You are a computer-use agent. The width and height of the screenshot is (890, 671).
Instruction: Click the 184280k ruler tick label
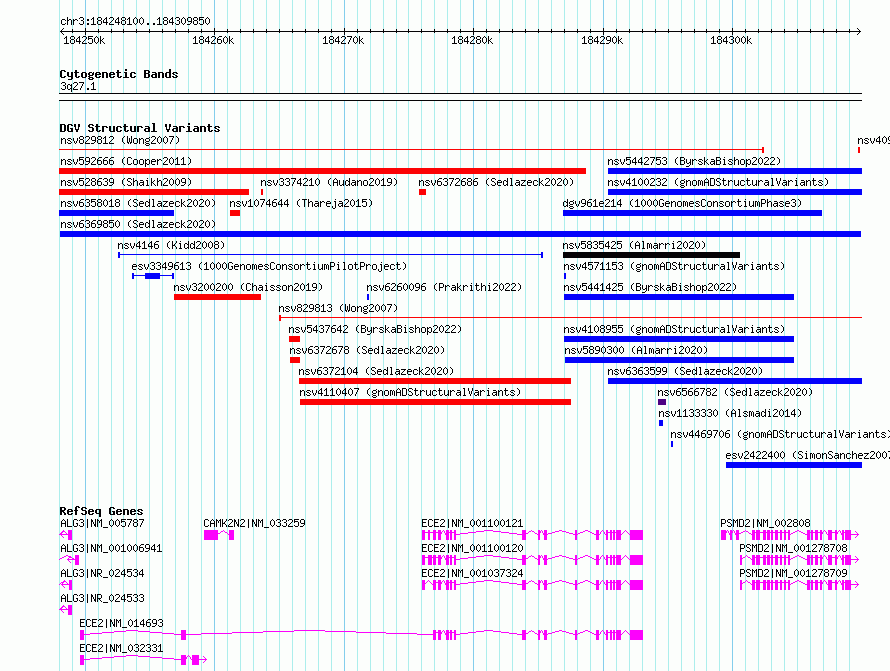pos(472,41)
